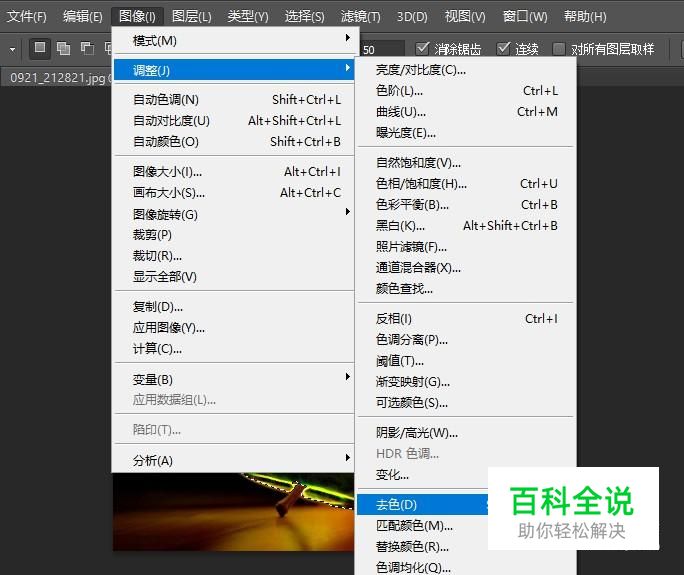
Task: Open the 选择(S) menu
Action: click(x=304, y=17)
